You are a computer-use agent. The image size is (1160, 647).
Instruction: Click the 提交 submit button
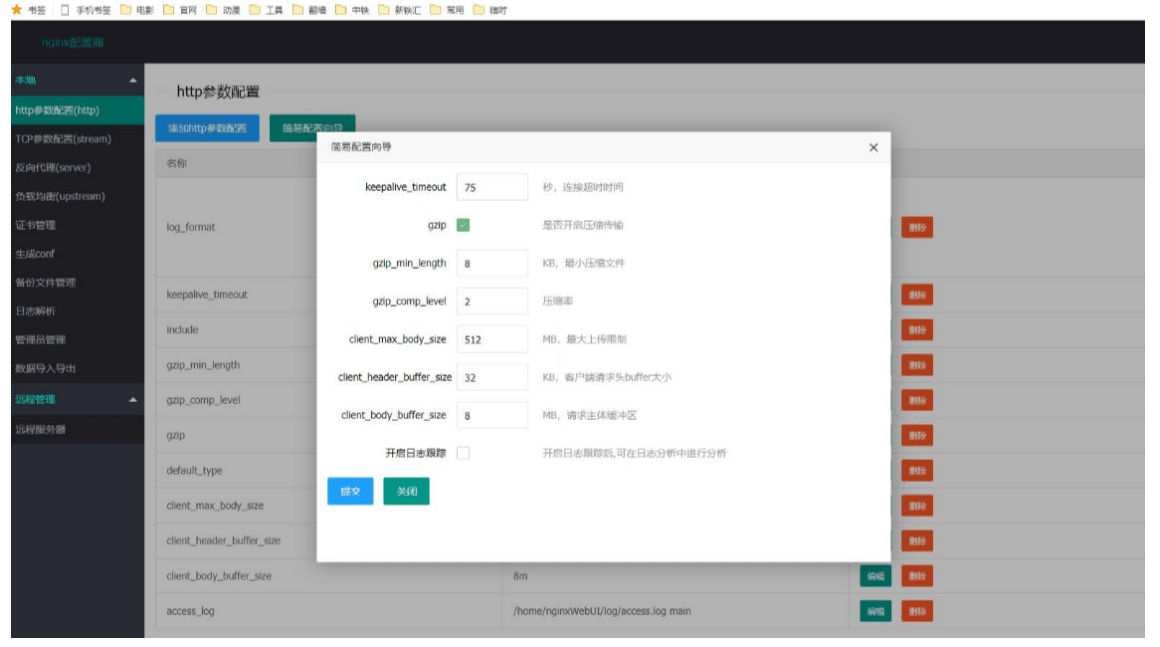pos(350,490)
